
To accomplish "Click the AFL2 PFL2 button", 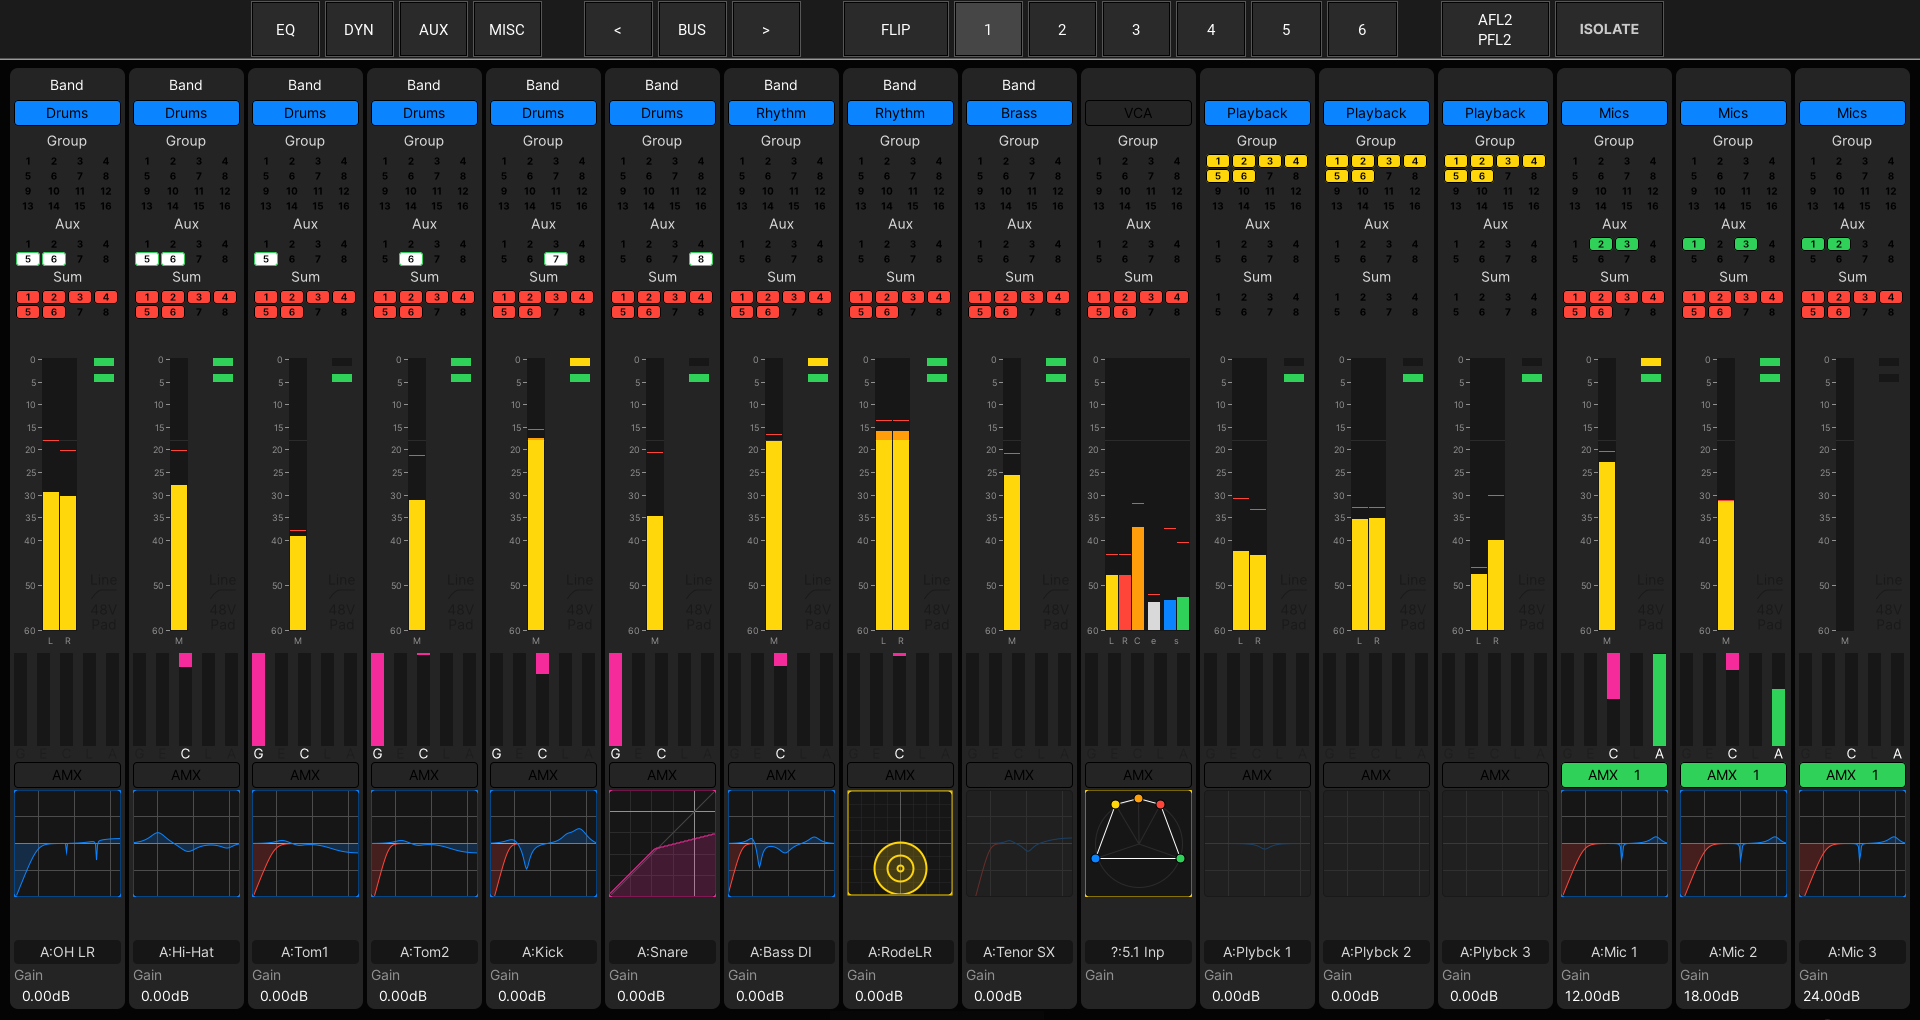I will 1494,29.
